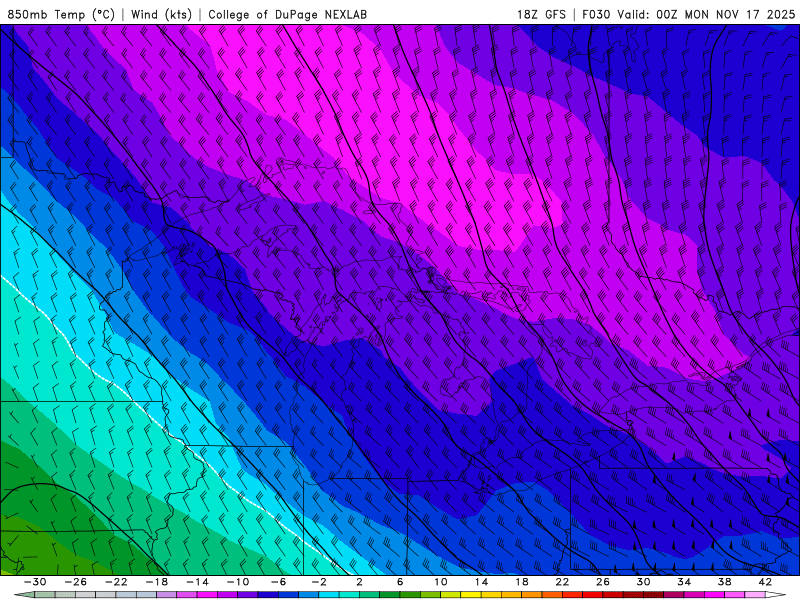Select the positive 18 color scale label
Image resolution: width=800 pixels, height=600 pixels.
point(521,582)
